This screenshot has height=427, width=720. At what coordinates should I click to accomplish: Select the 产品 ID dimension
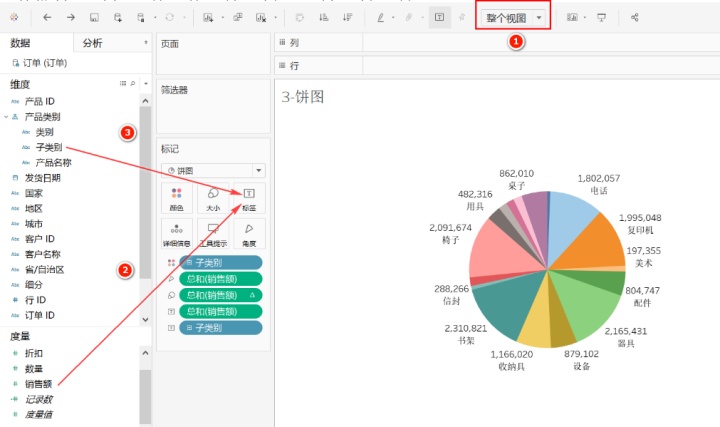point(39,101)
